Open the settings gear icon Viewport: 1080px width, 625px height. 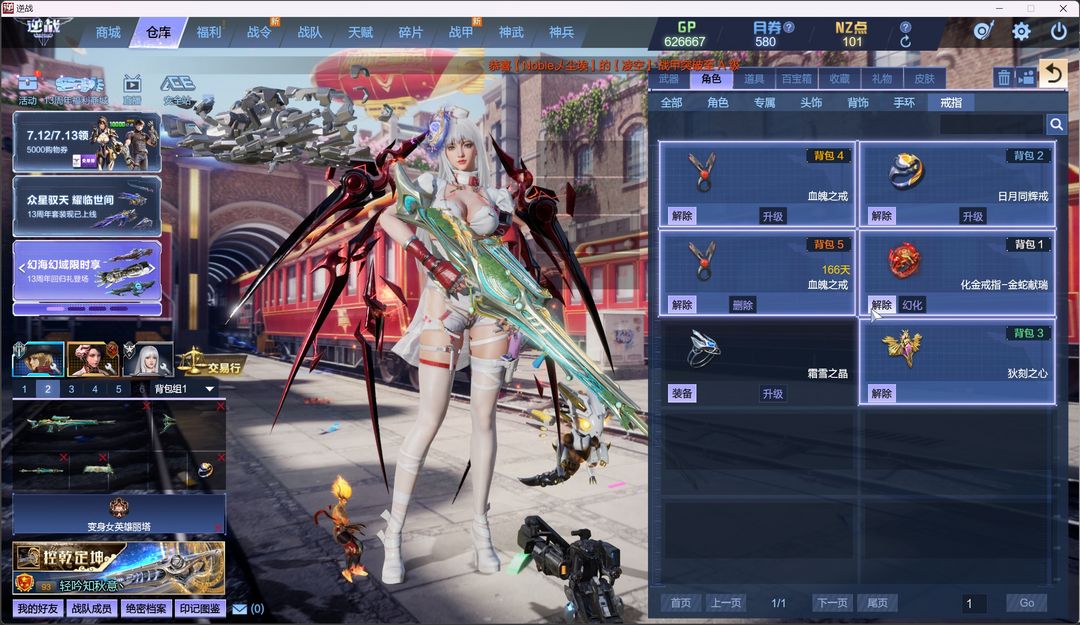(x=1021, y=31)
